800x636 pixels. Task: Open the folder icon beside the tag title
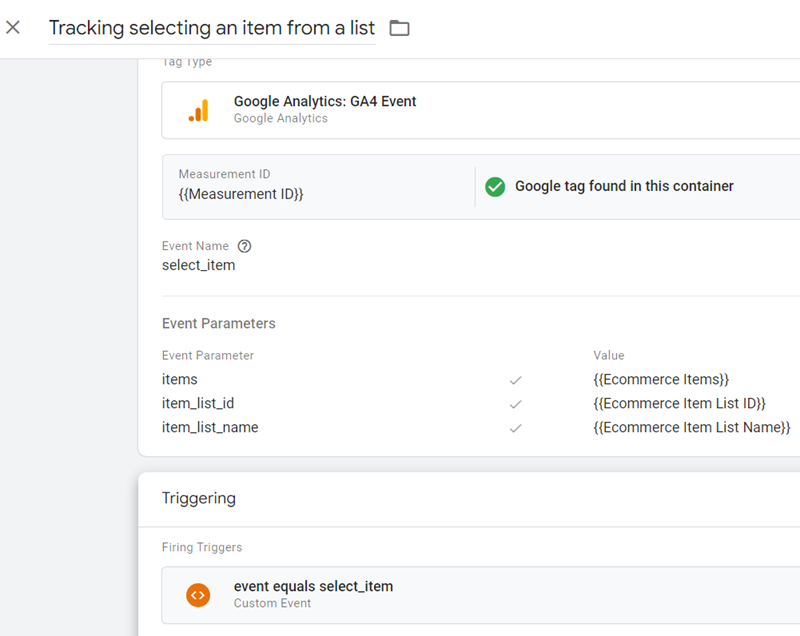click(399, 28)
